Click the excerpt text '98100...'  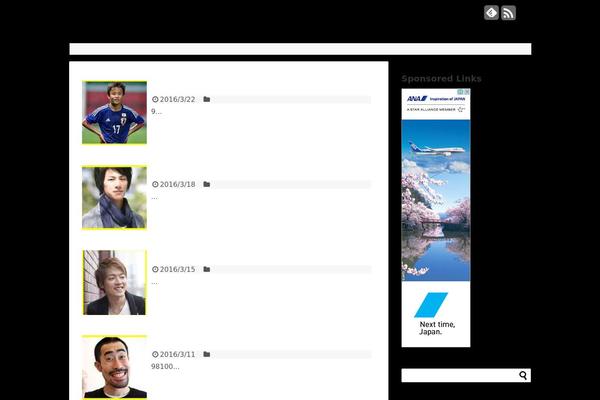point(165,366)
